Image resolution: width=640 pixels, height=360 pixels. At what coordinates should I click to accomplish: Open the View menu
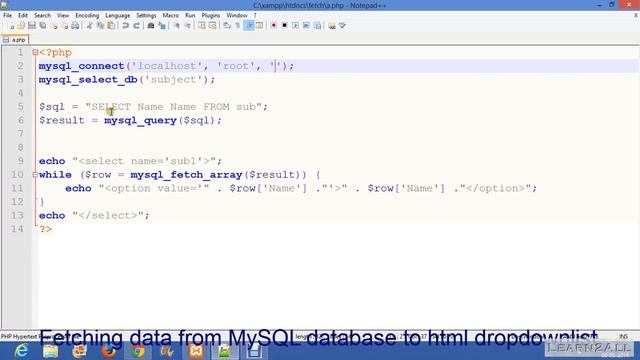point(62,15)
